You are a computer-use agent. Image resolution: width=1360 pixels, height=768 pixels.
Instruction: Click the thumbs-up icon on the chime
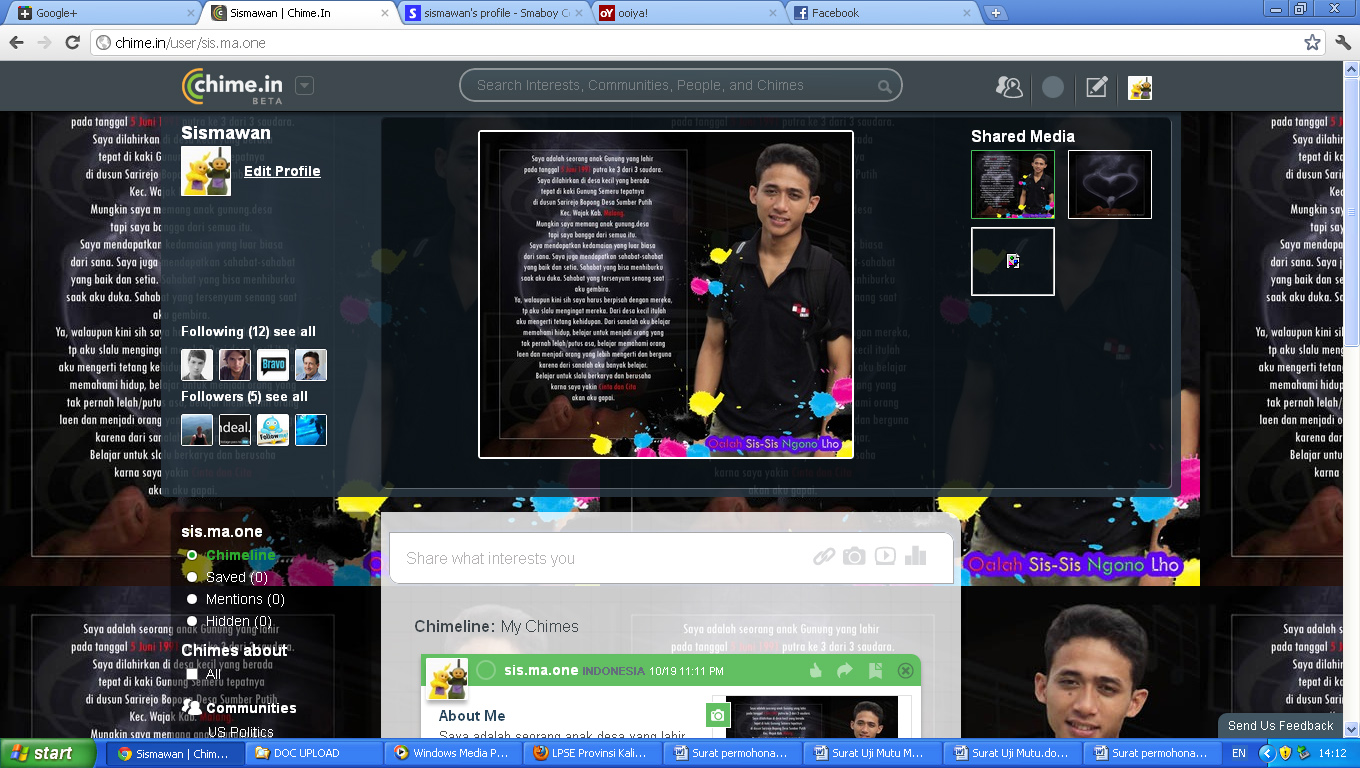[x=815, y=670]
